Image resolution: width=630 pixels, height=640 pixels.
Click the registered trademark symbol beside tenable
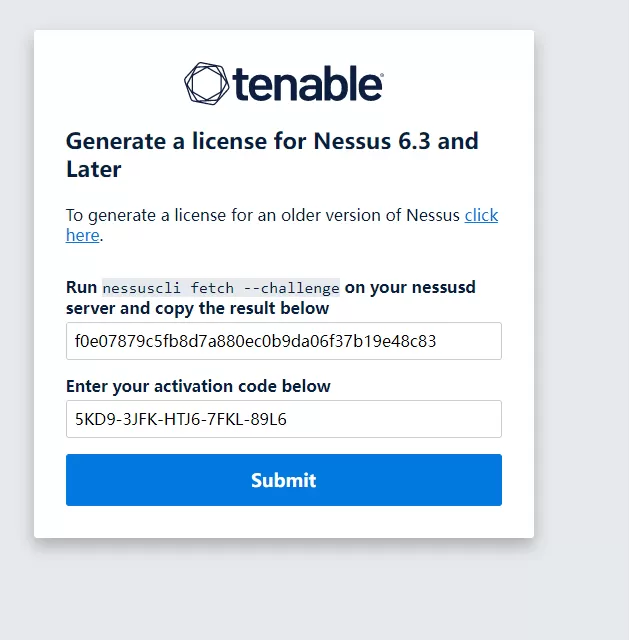click(x=381, y=74)
